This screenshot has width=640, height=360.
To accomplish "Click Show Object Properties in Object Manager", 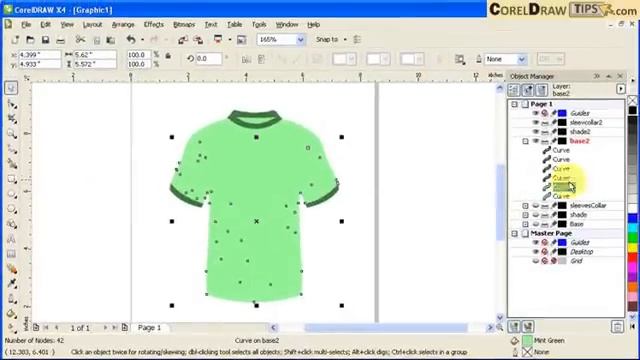I will [513, 90].
